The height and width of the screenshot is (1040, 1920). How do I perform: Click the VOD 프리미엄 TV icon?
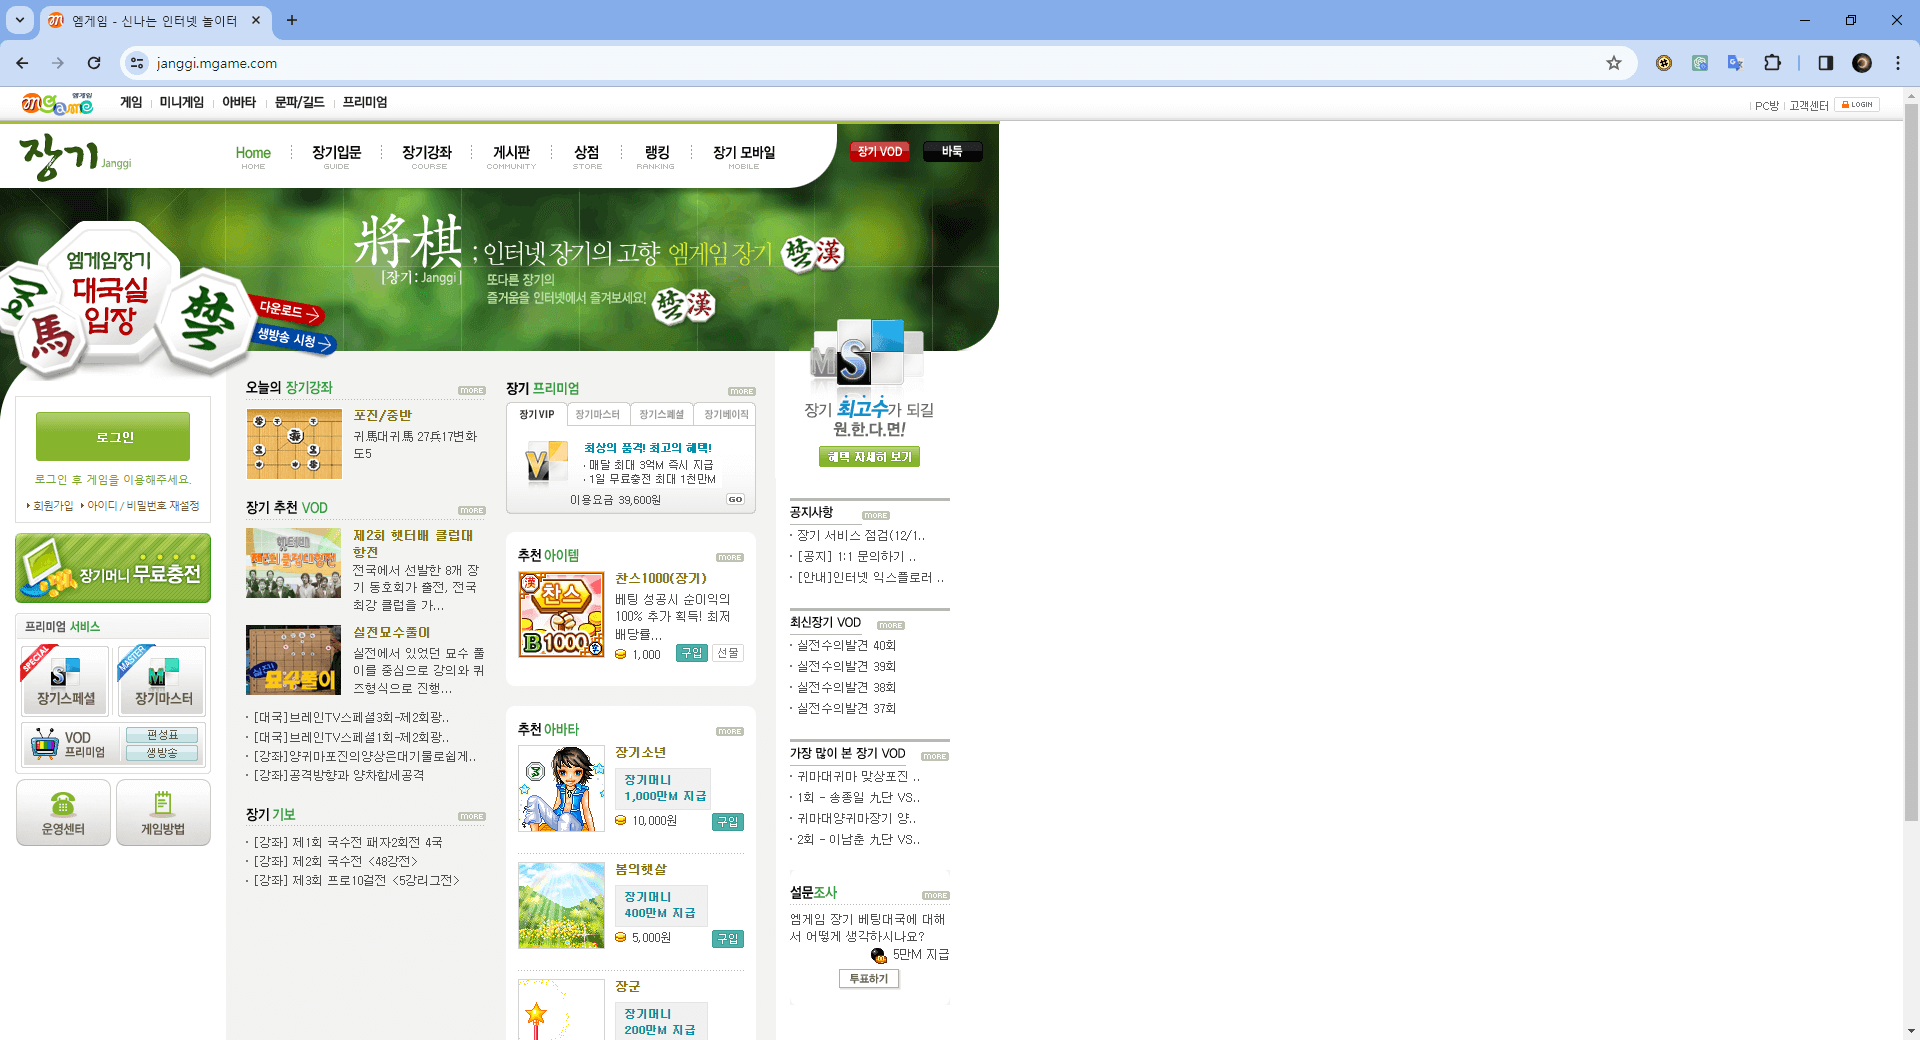coord(45,744)
